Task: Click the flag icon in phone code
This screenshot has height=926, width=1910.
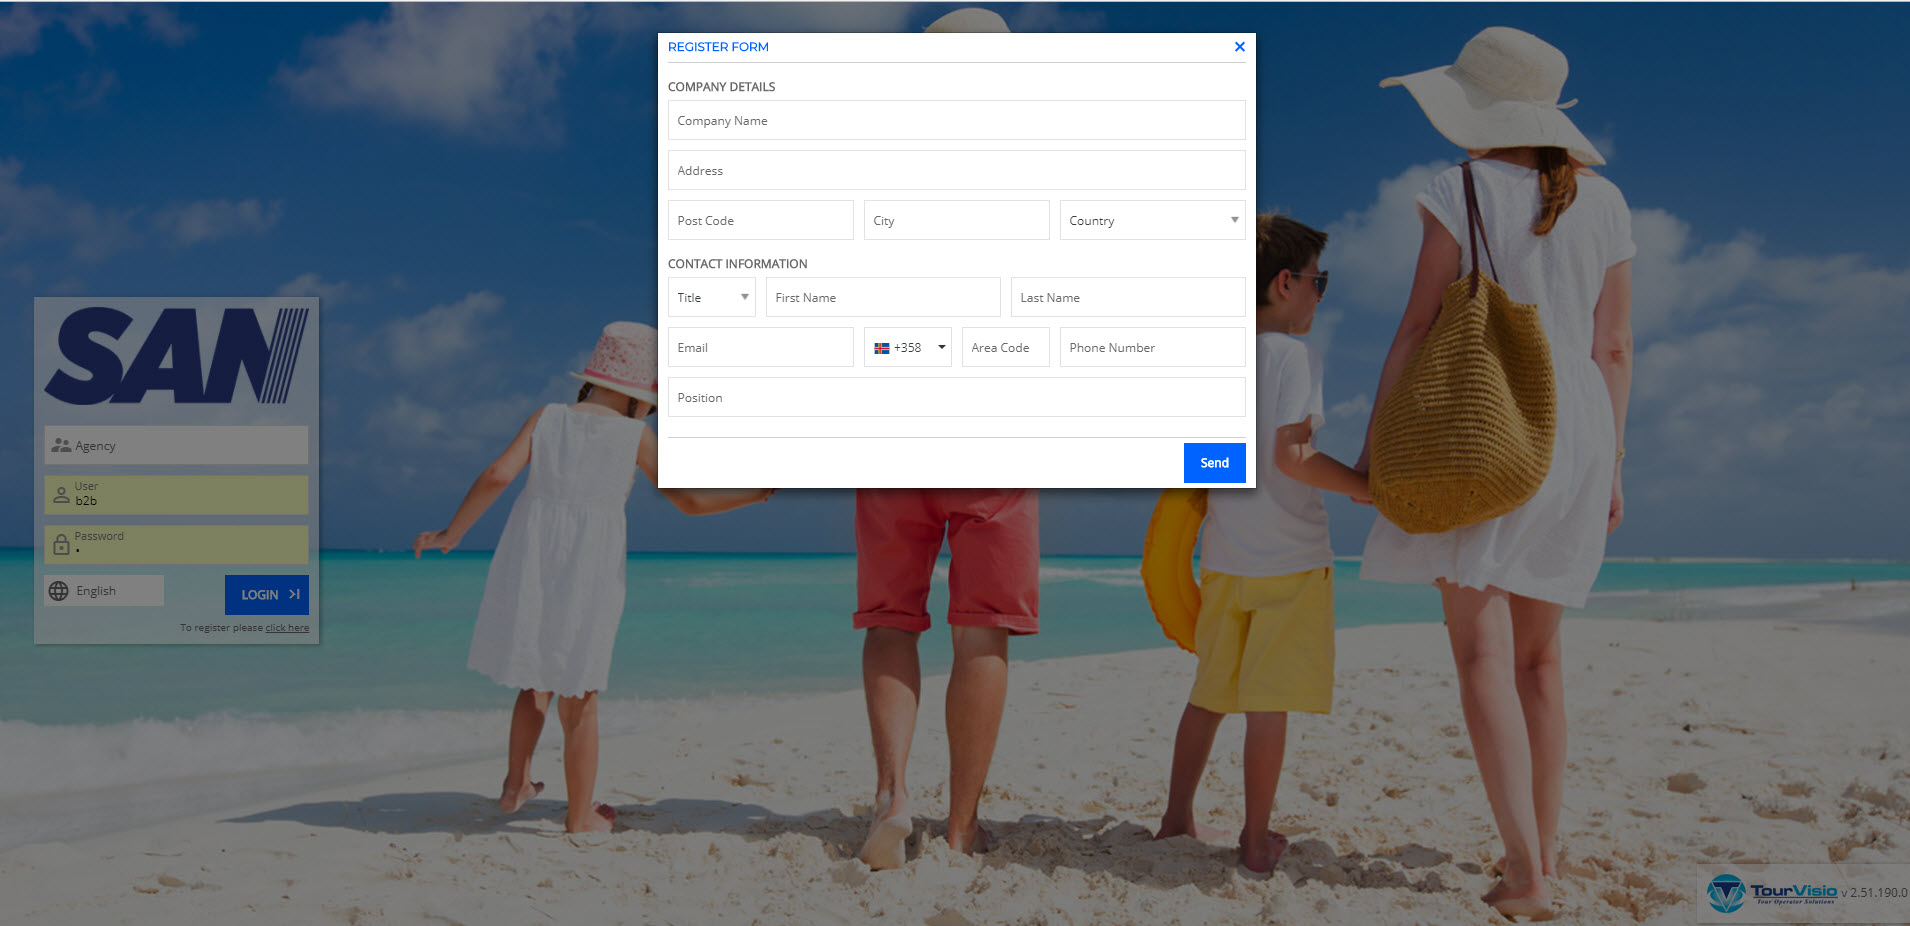Action: [x=881, y=348]
